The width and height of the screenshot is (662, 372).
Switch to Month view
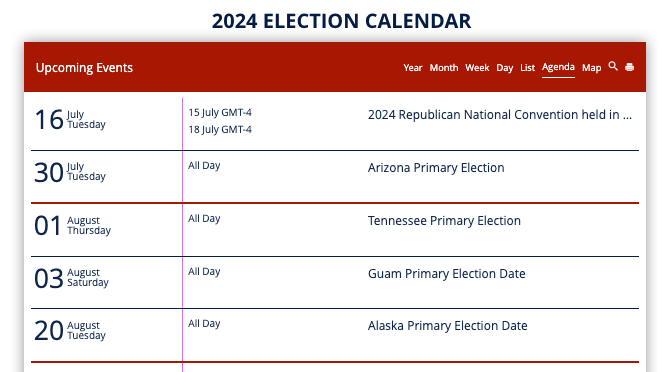pyautogui.click(x=444, y=68)
